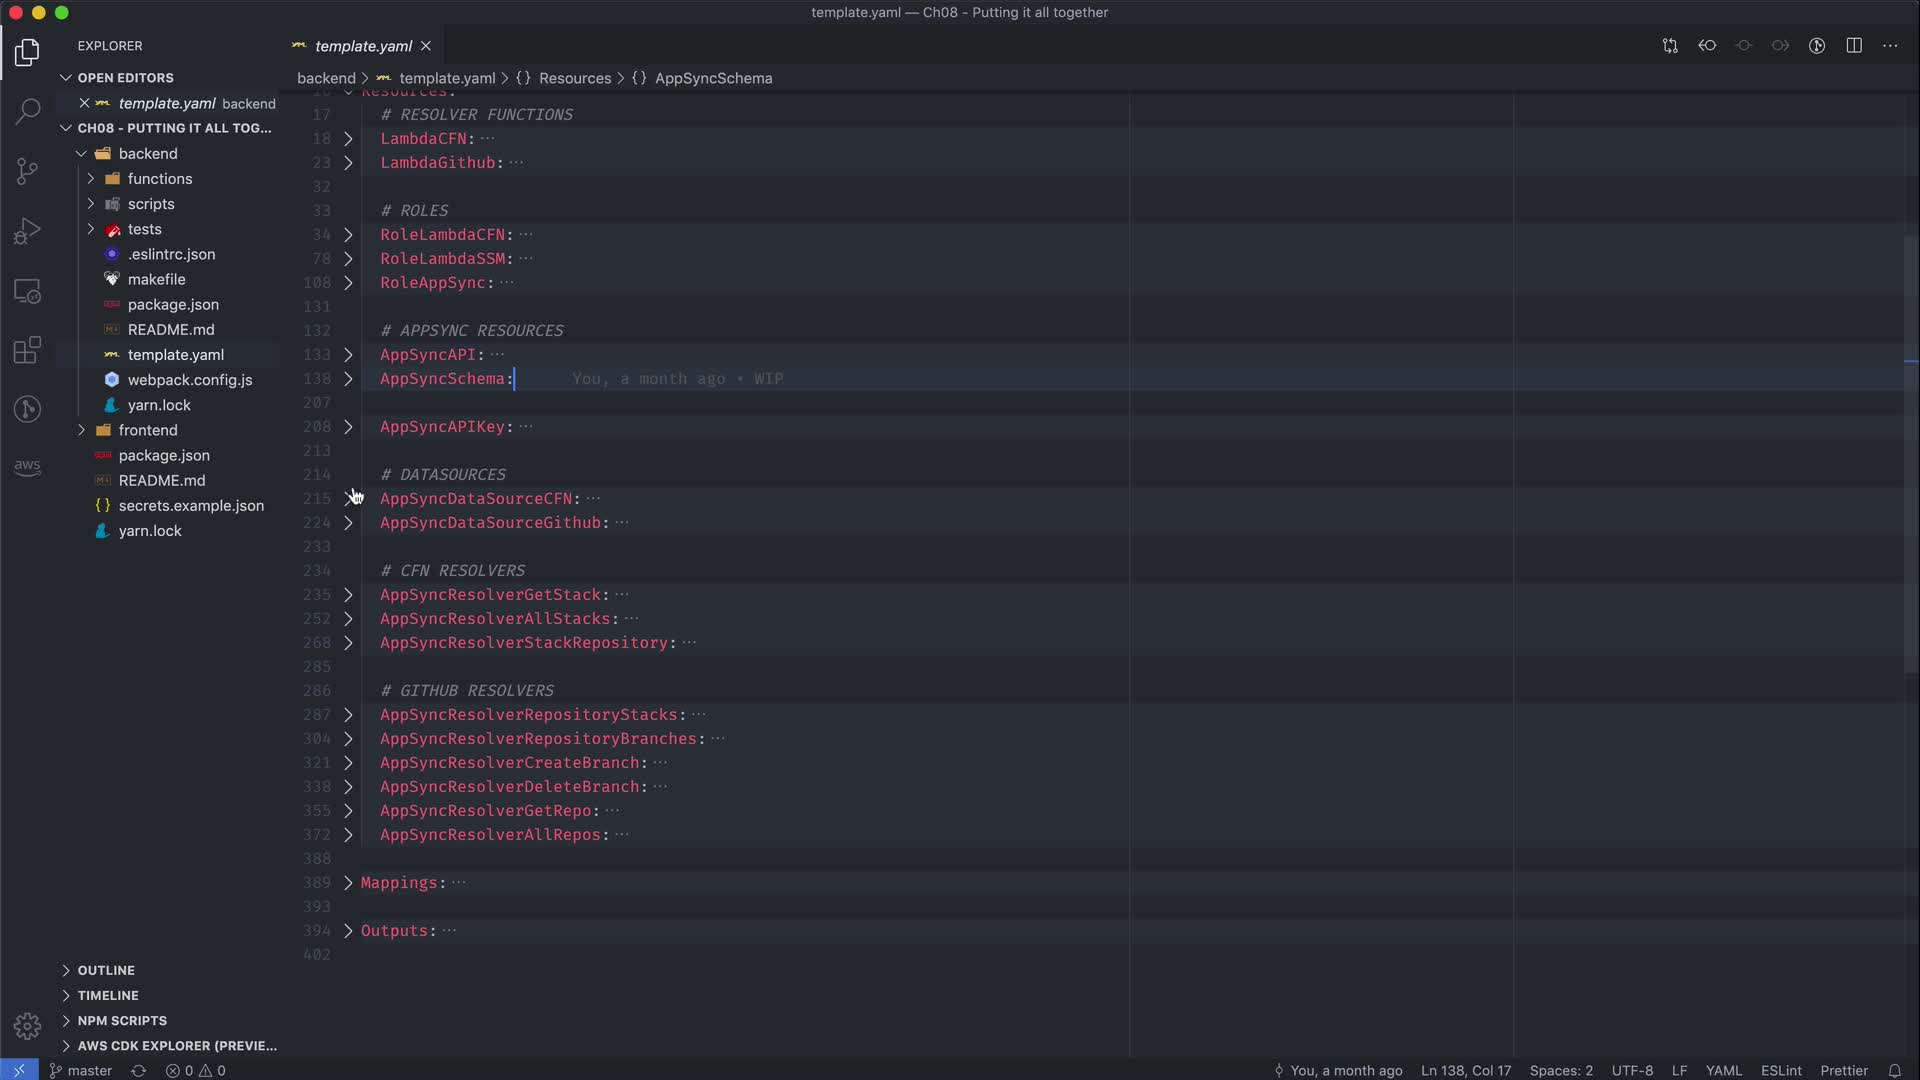Open the Remote Explorer view

tap(27, 291)
